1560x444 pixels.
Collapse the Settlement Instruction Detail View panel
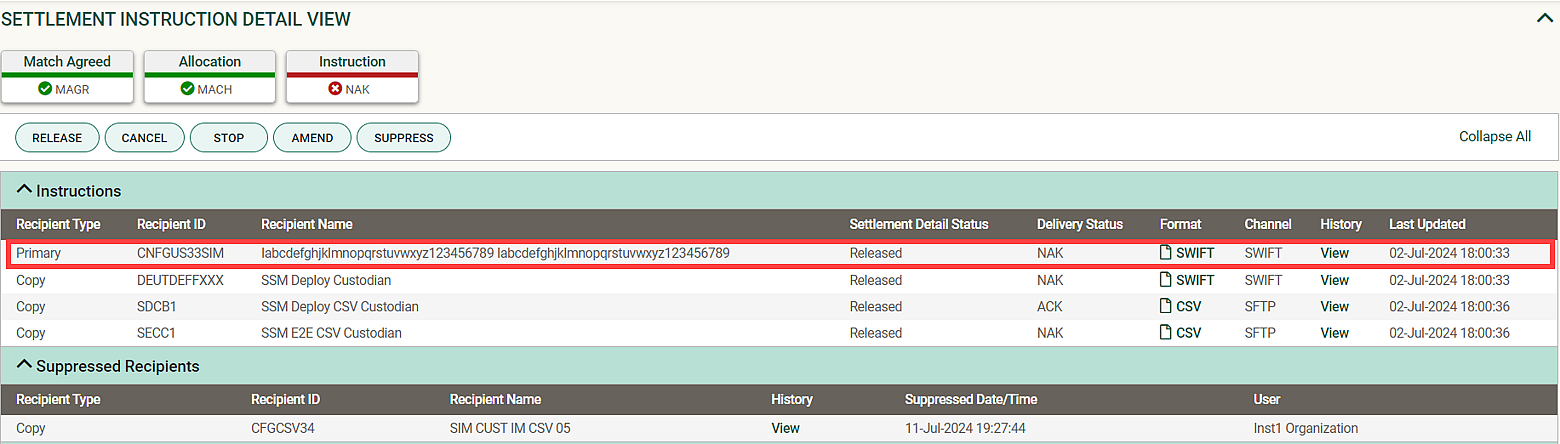(x=1544, y=17)
